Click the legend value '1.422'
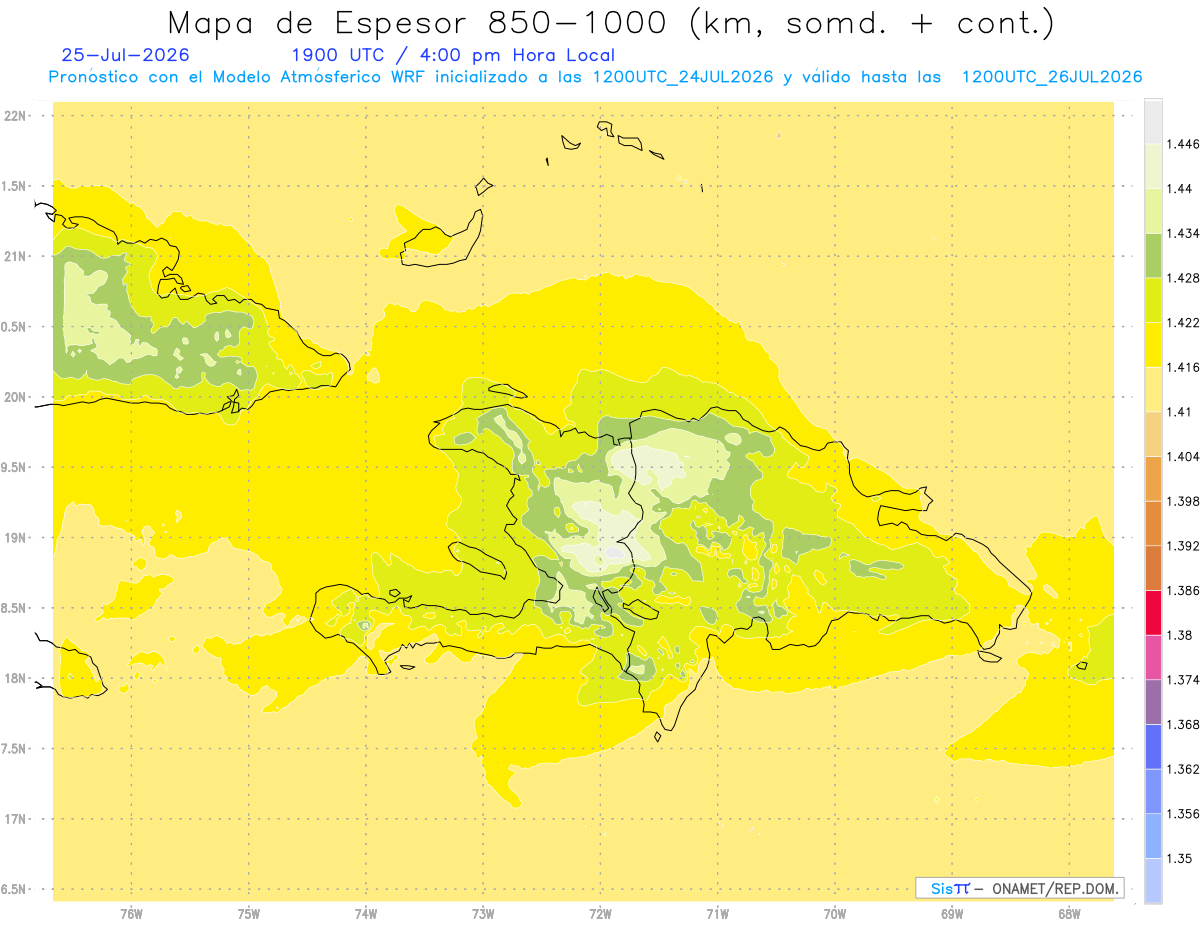 coord(1185,323)
